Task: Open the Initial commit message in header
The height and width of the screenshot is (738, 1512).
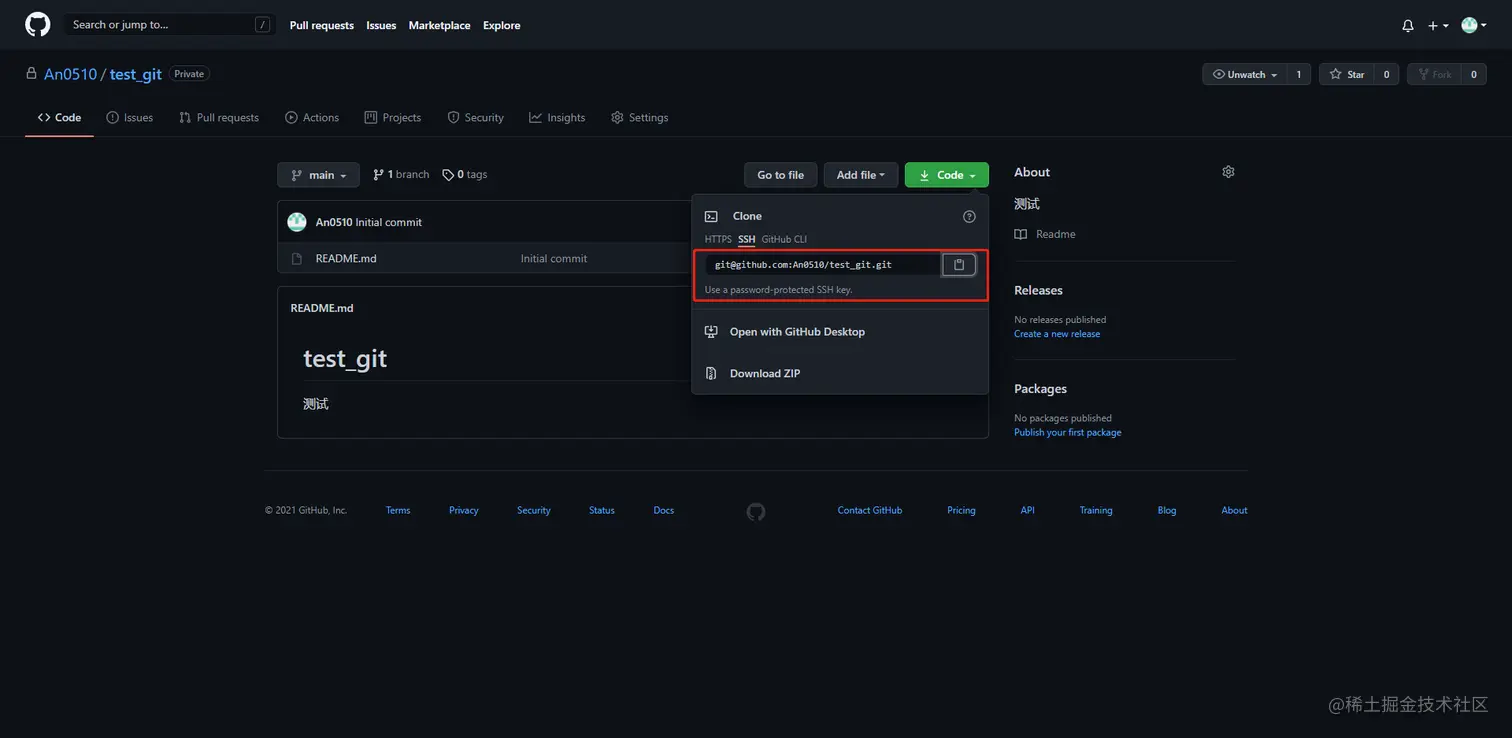Action: [x=389, y=222]
